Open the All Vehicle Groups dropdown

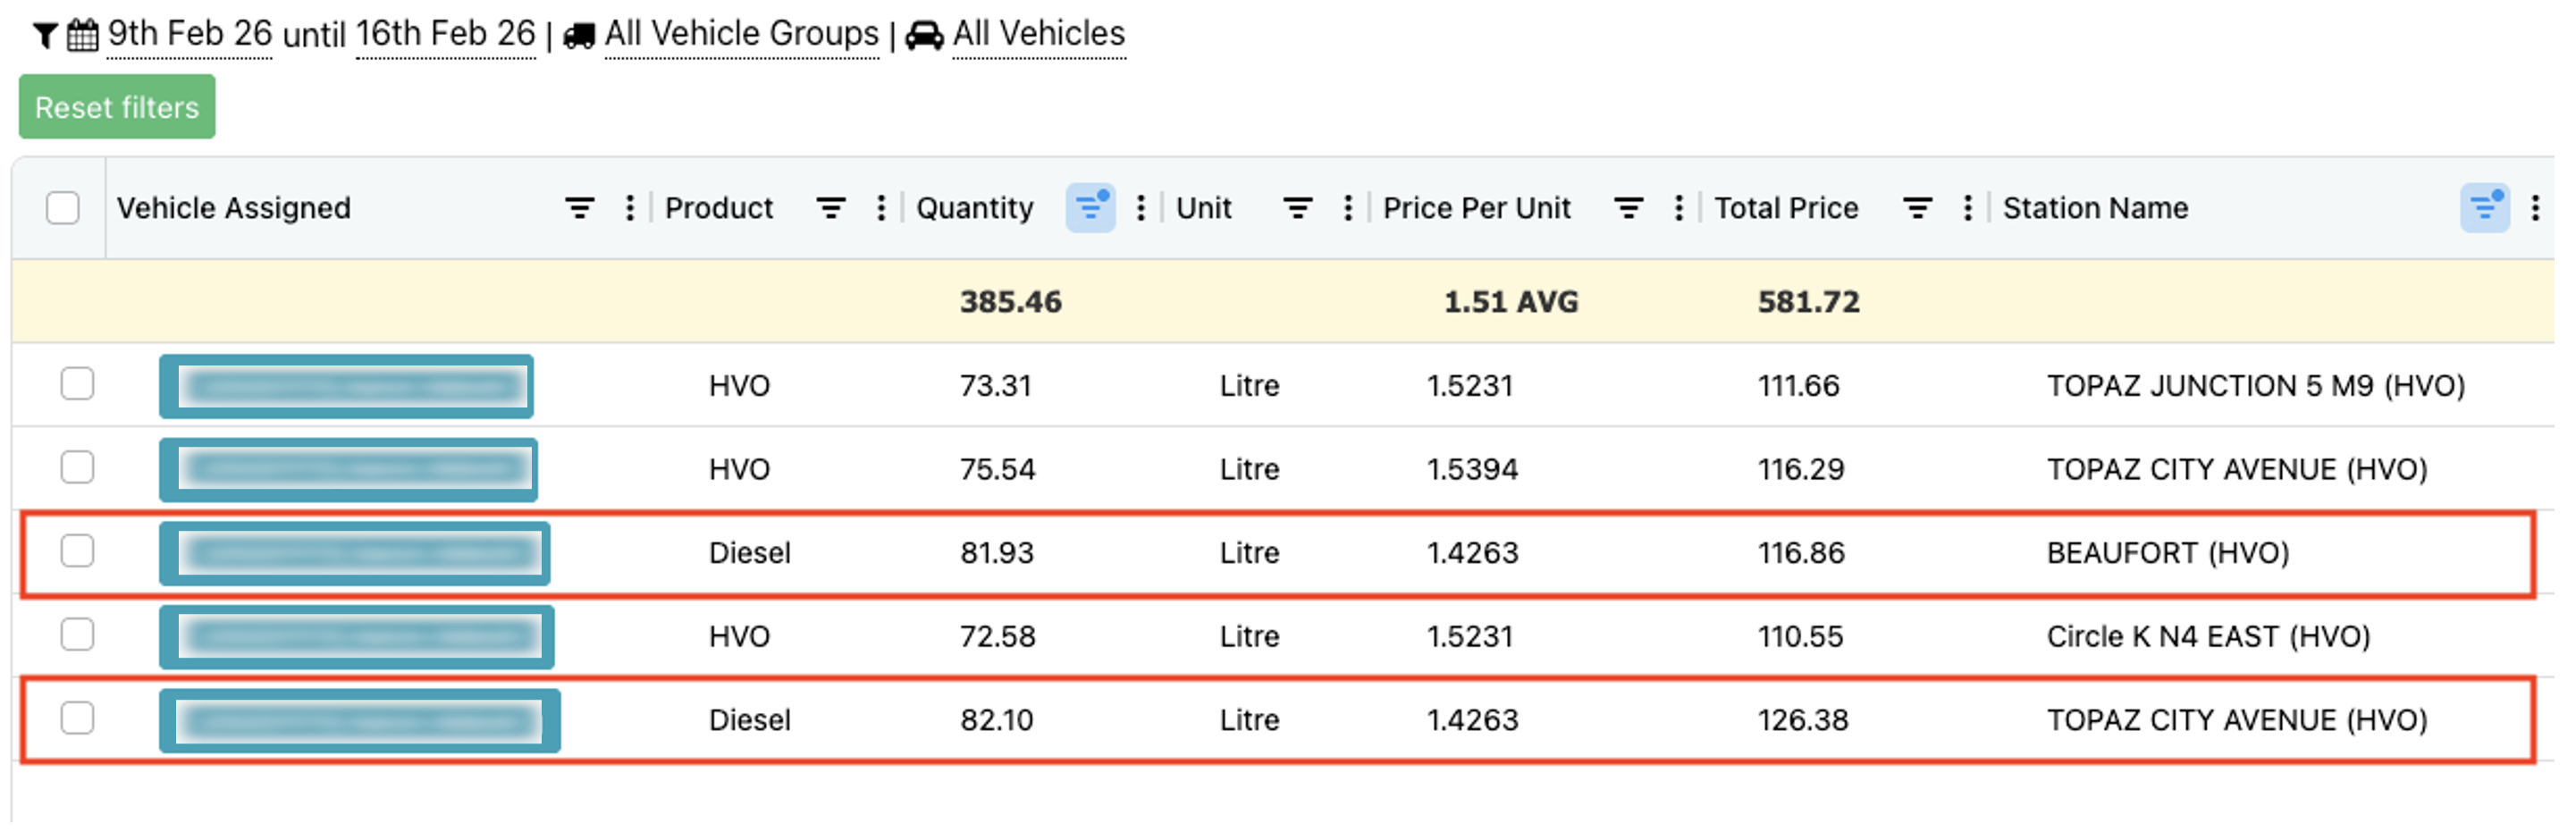[741, 34]
